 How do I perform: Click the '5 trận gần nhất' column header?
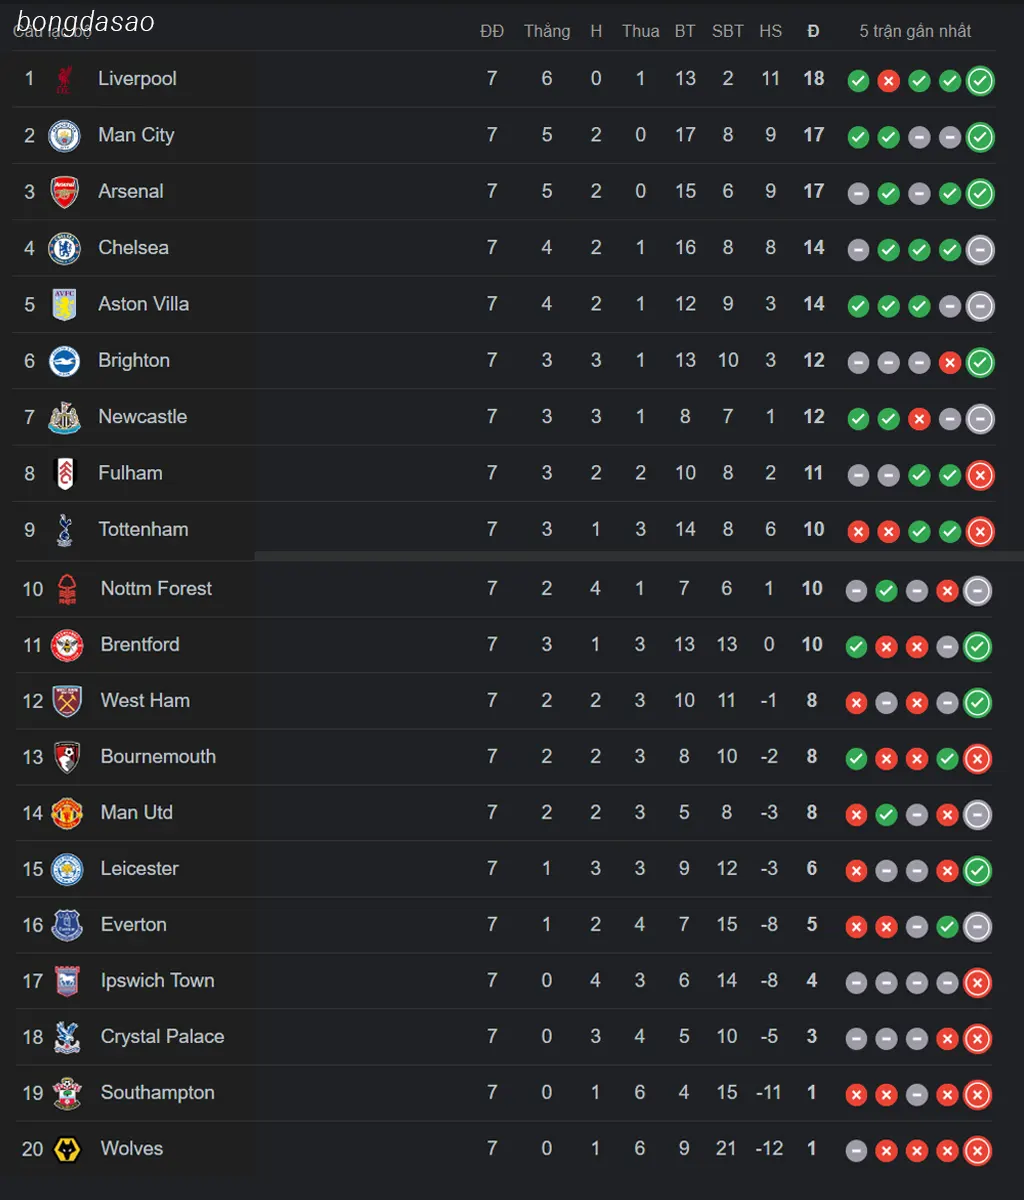[915, 31]
